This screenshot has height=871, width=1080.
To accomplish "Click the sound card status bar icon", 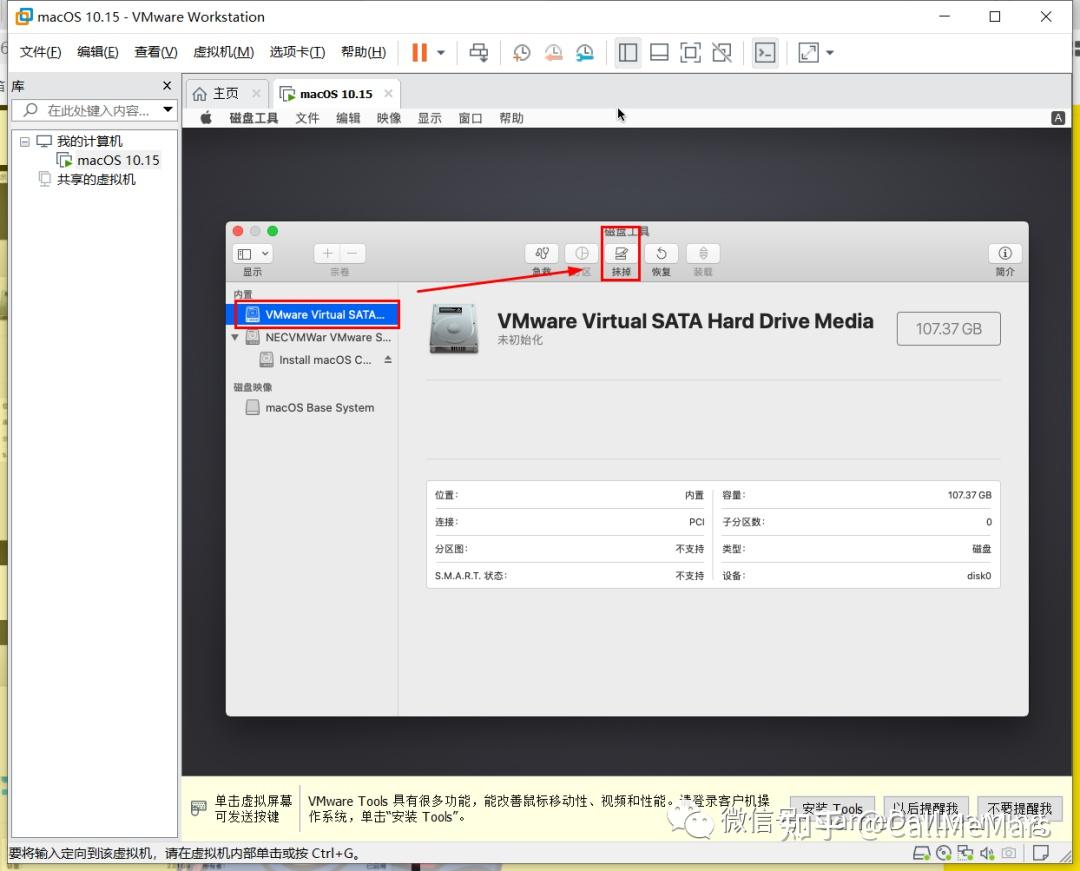I will 987,854.
